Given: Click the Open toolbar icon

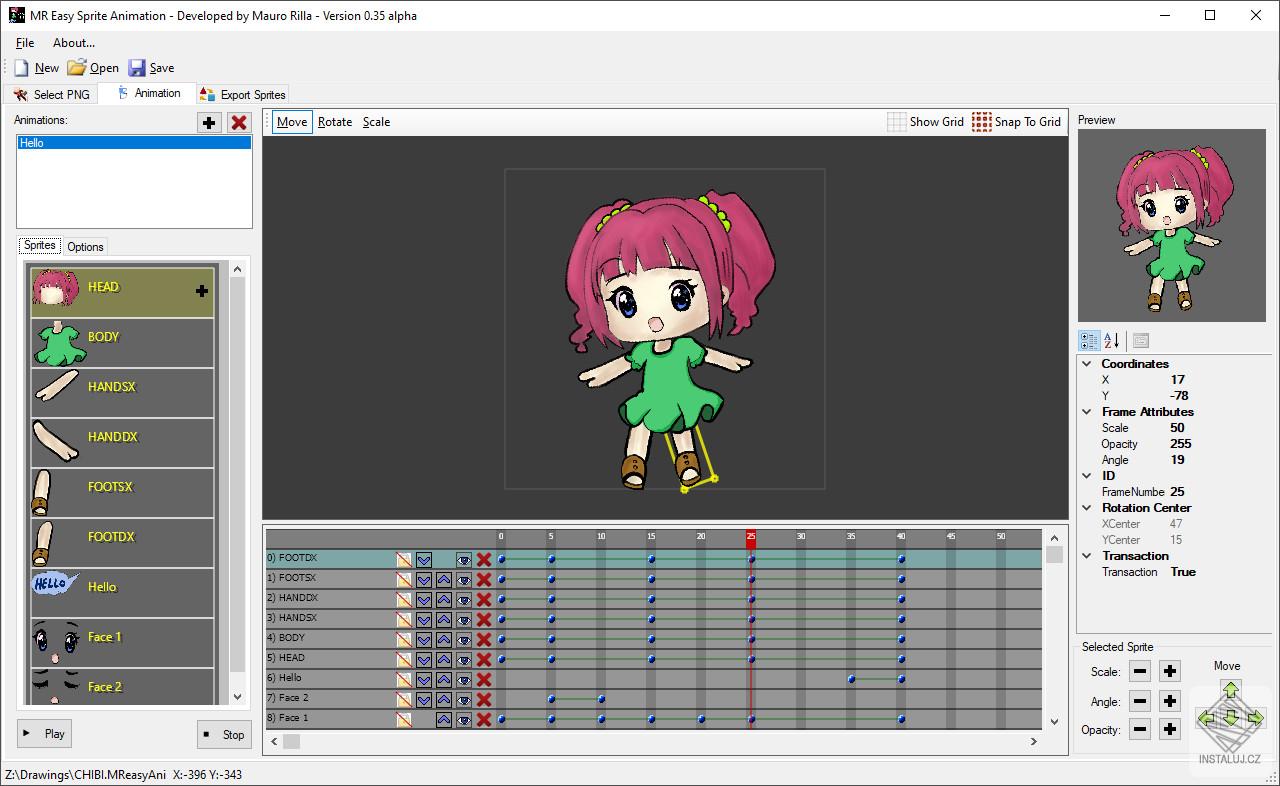Looking at the screenshot, I should click(77, 67).
